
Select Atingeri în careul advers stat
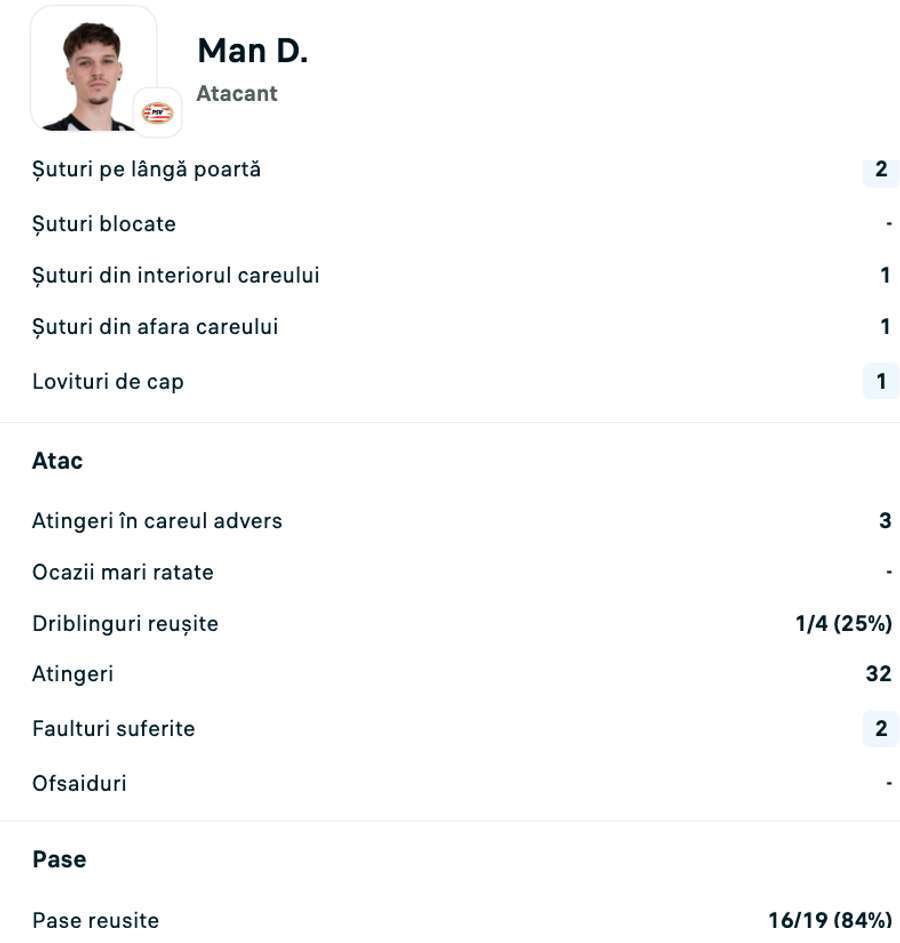point(157,521)
